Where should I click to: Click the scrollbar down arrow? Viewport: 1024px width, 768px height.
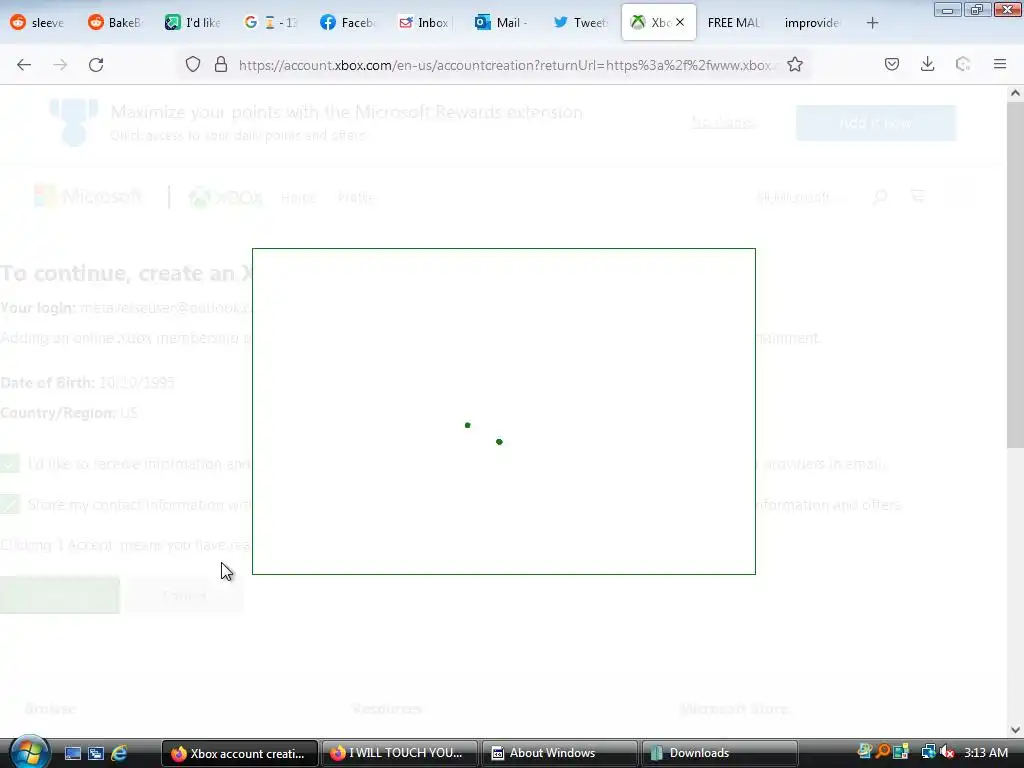tap(1015, 729)
